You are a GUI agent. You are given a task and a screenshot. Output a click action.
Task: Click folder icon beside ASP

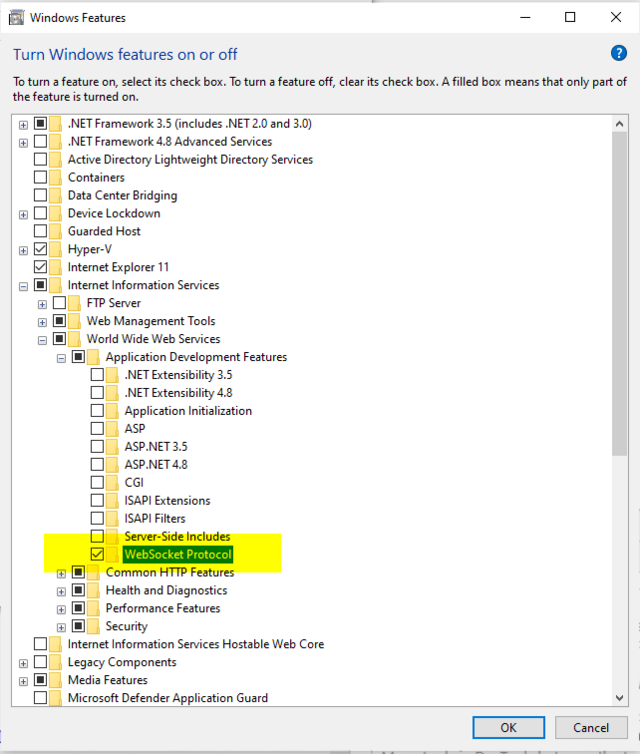click(x=112, y=428)
